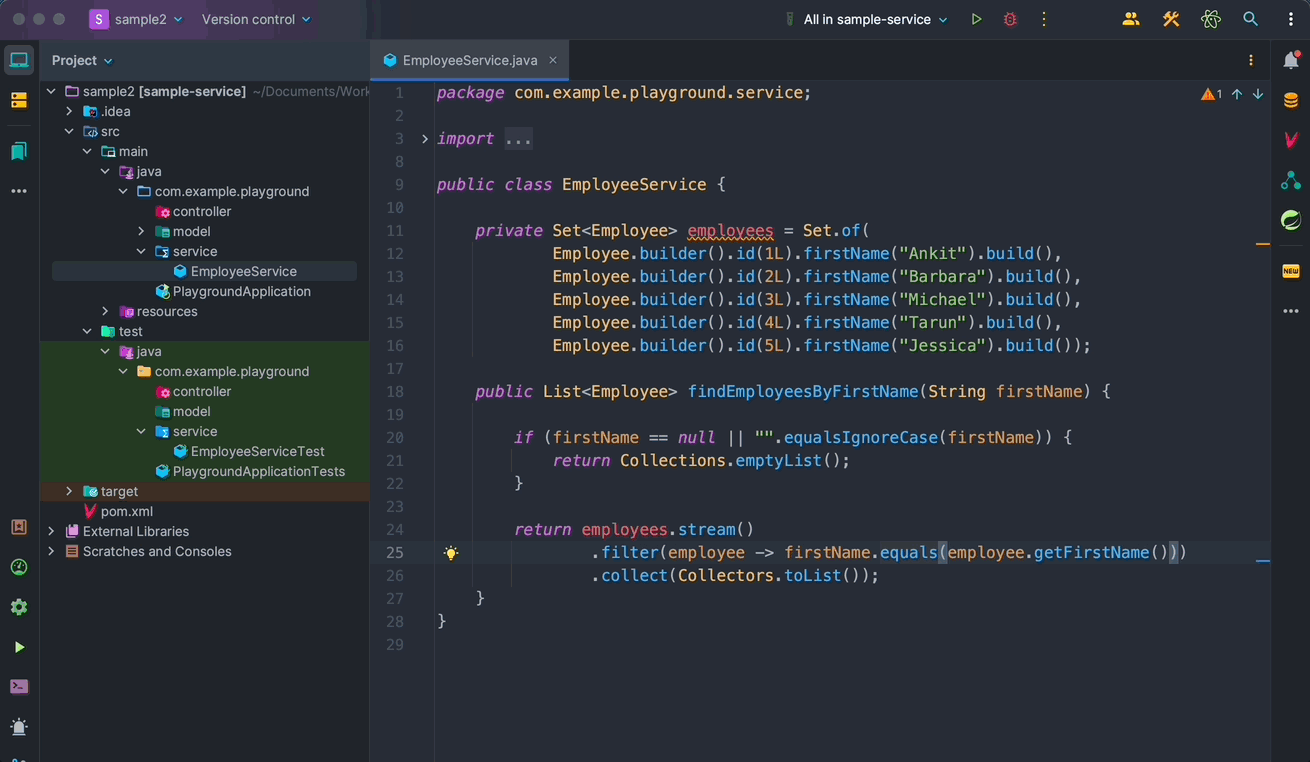Toggle the Project tool window icon
This screenshot has height=762, width=1310.
coord(19,60)
